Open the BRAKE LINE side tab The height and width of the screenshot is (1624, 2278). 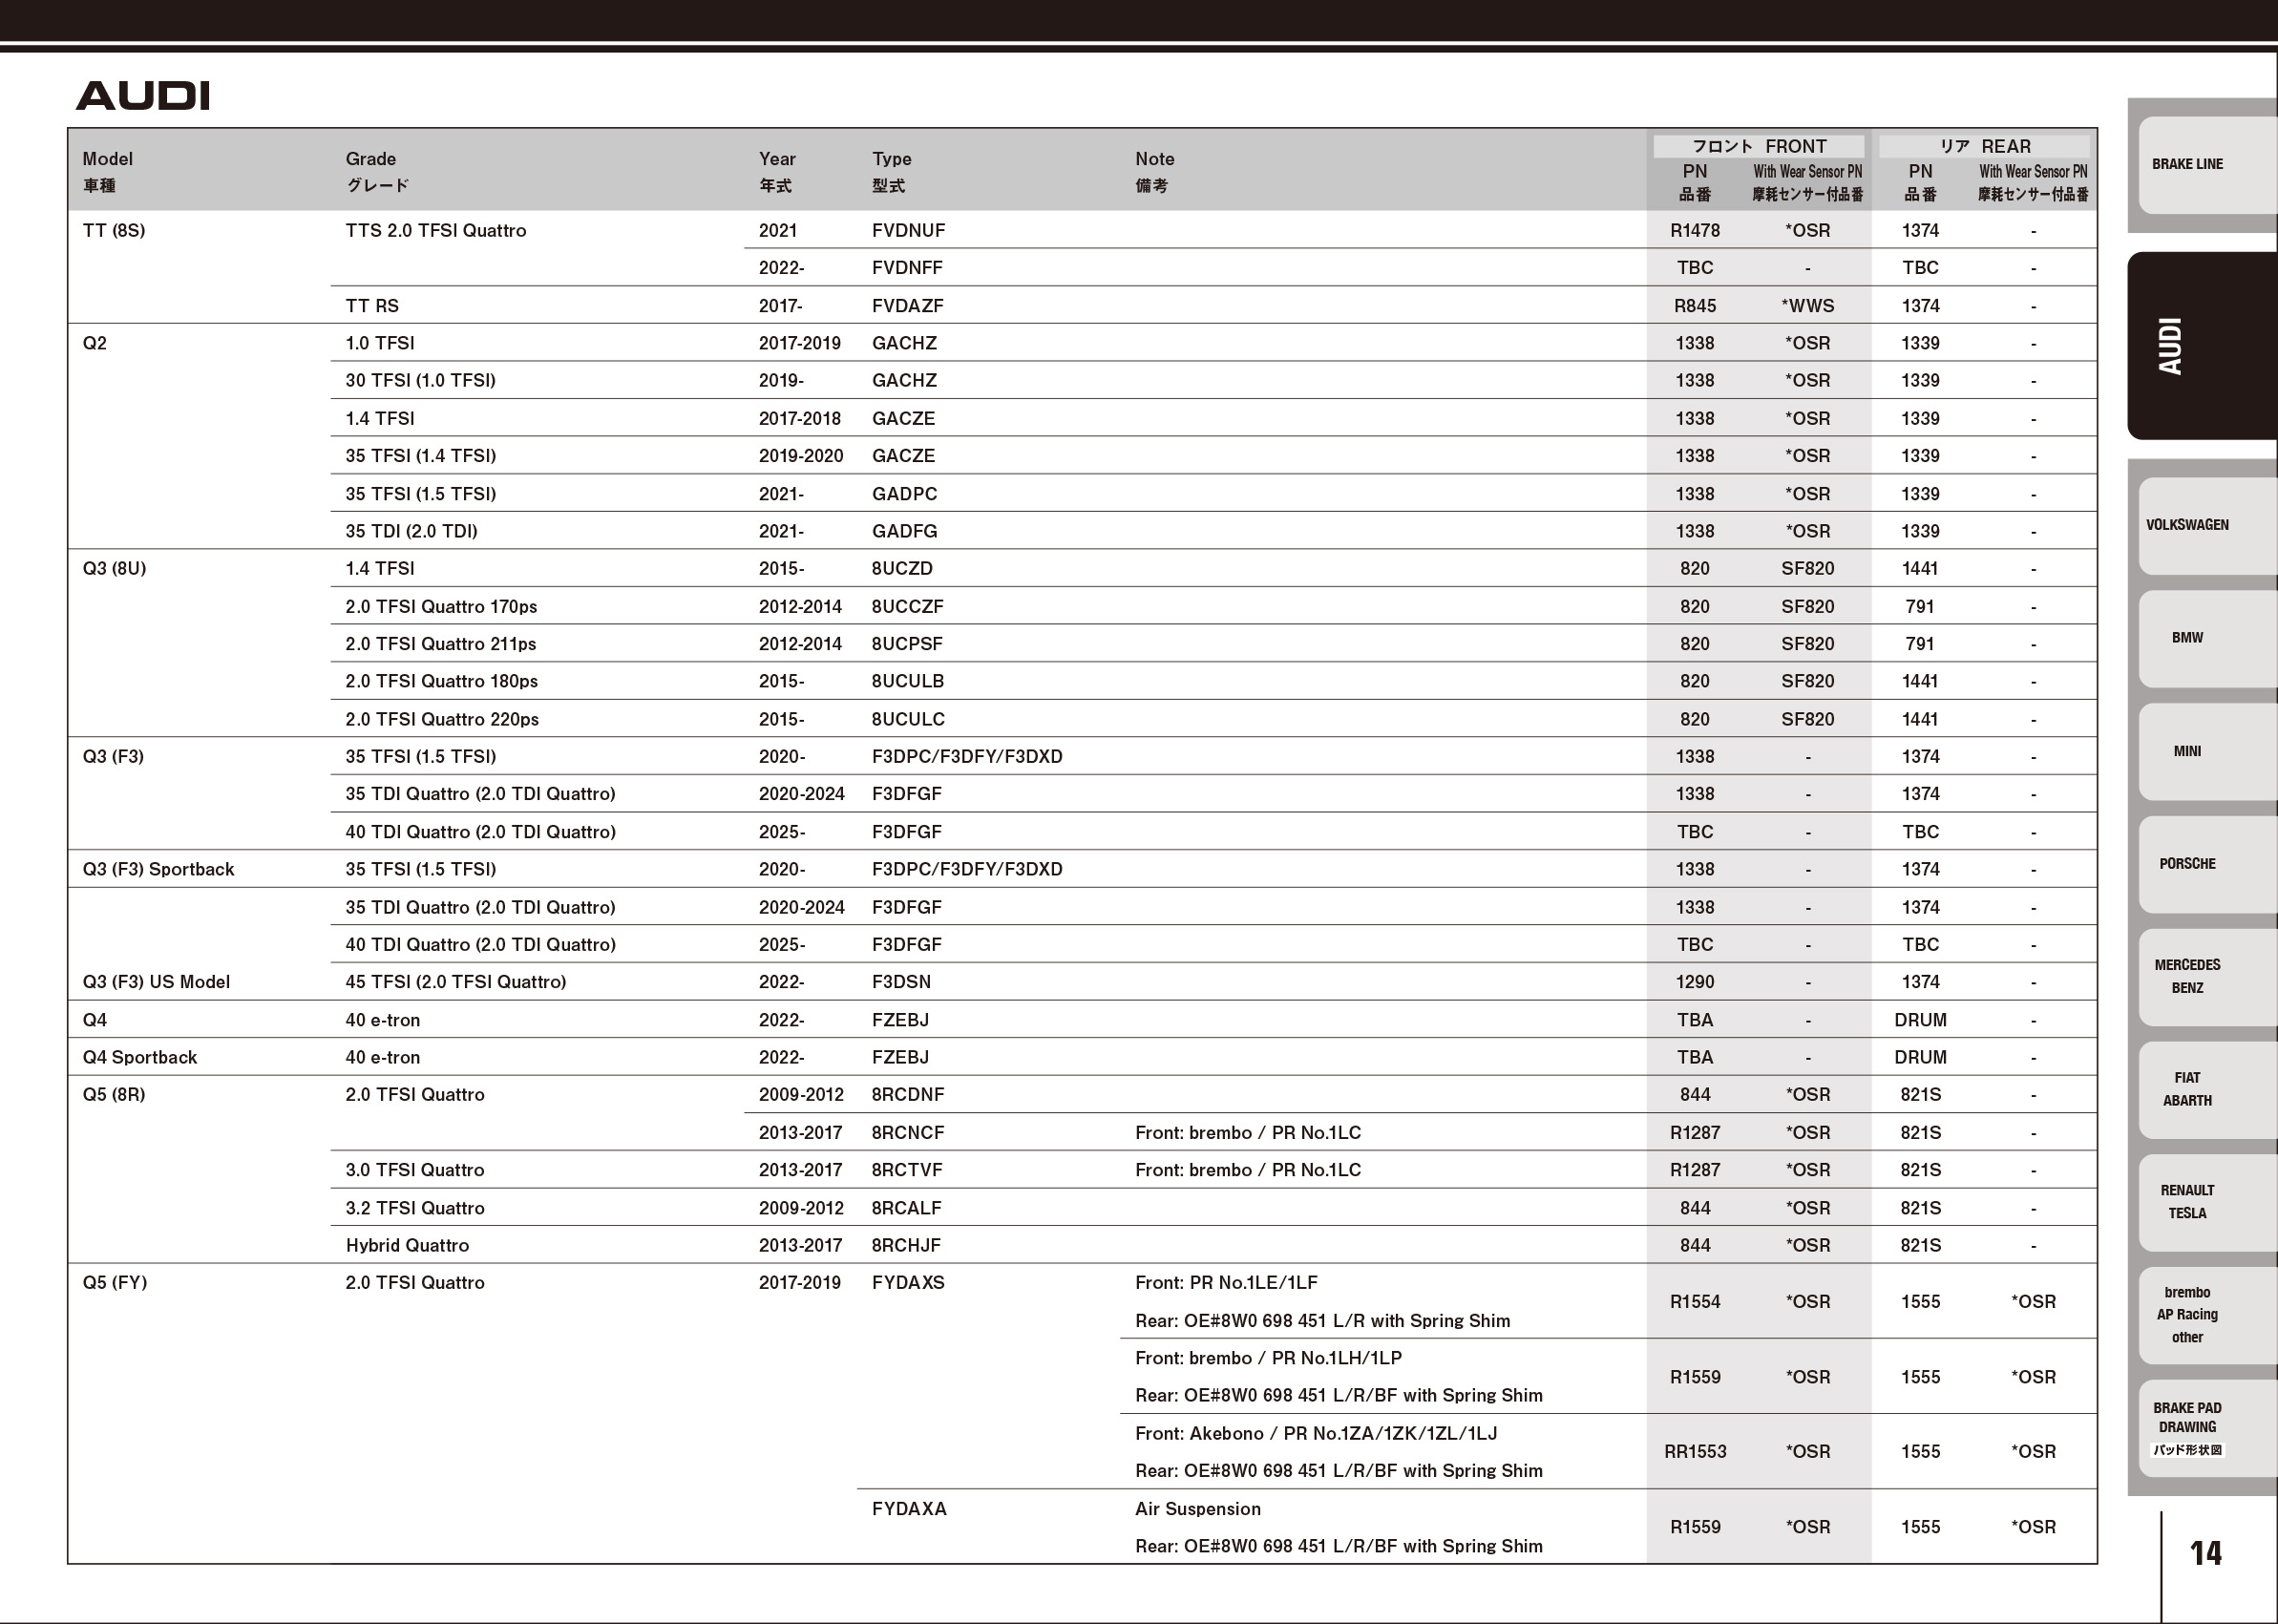[2207, 165]
